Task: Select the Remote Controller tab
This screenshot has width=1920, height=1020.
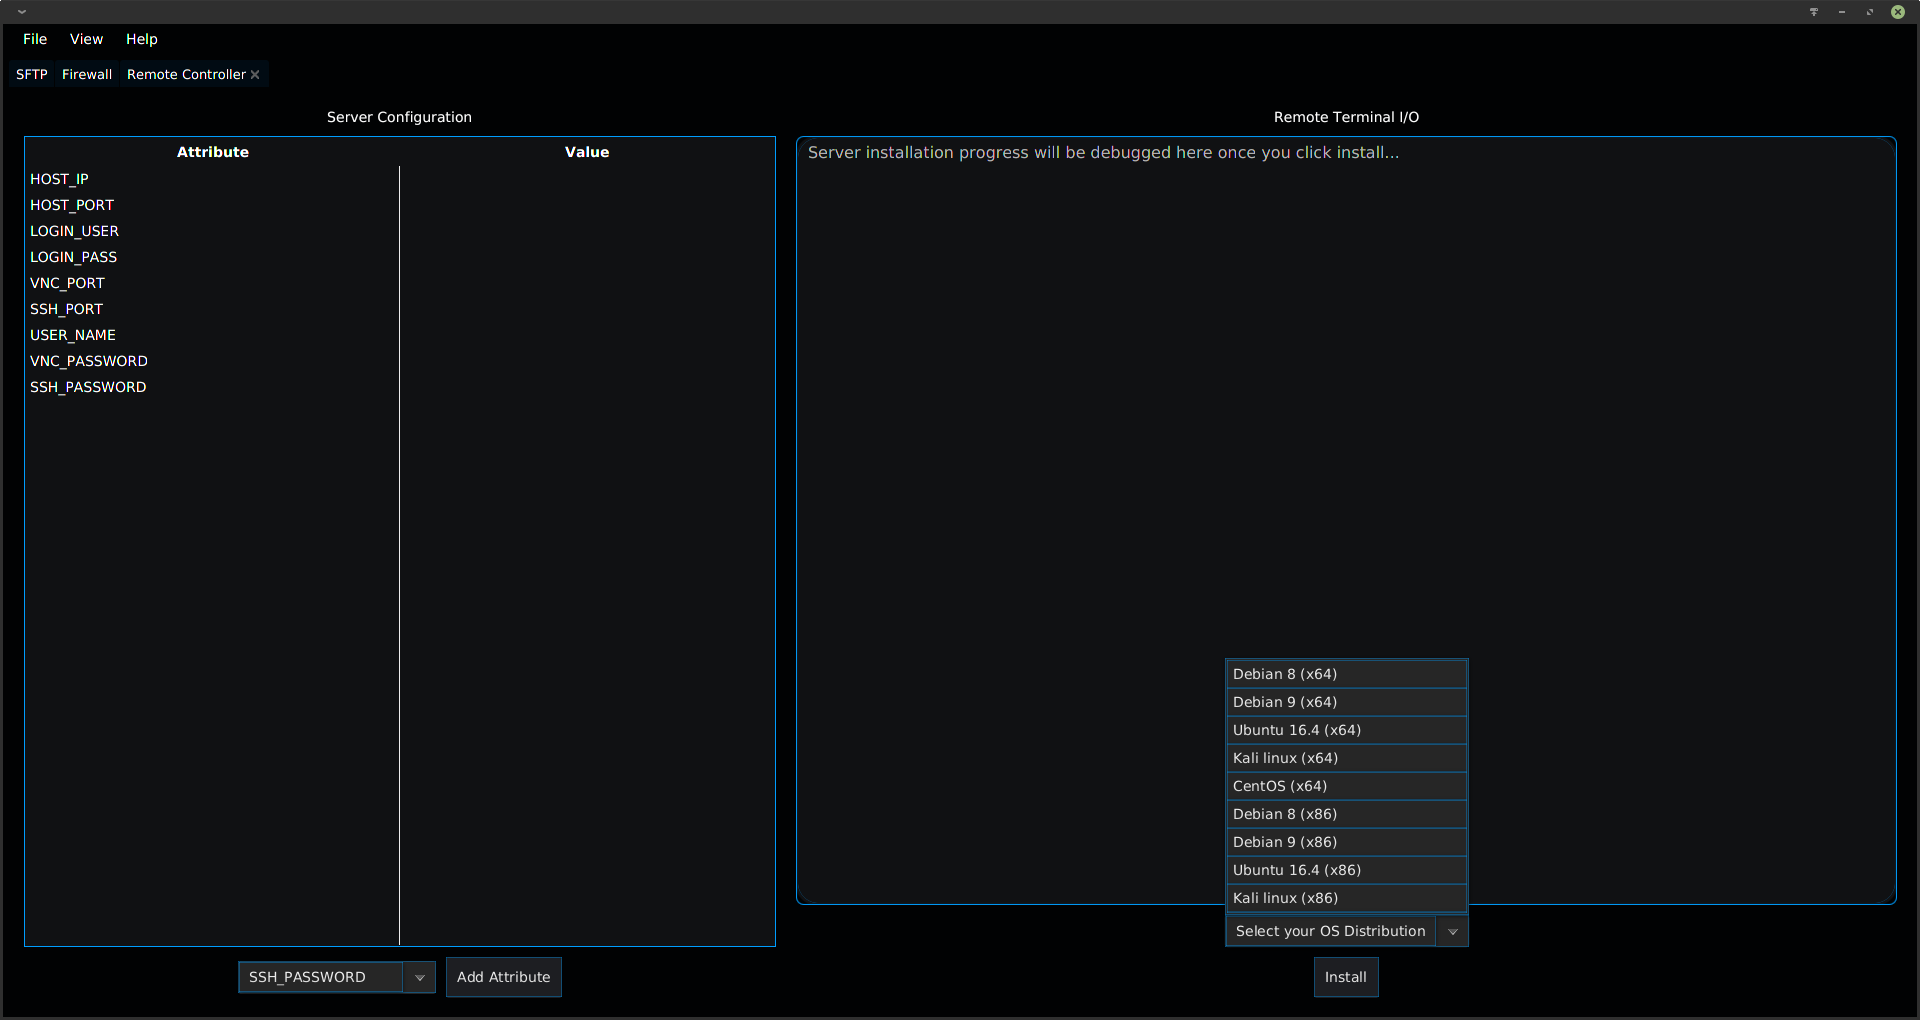Action: coord(186,75)
